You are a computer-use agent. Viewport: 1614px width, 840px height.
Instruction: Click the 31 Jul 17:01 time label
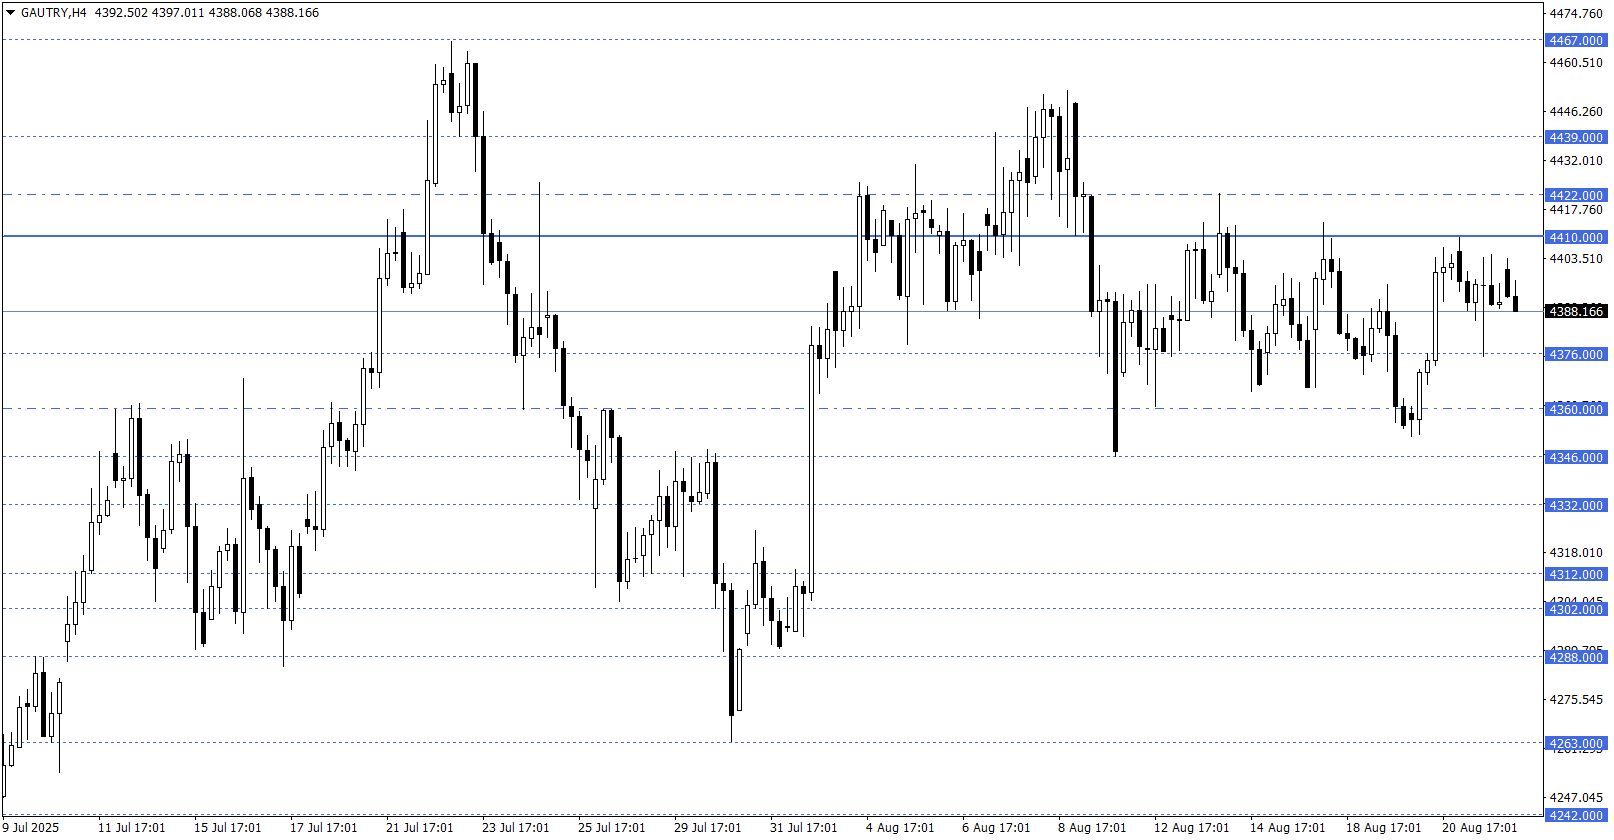(804, 828)
